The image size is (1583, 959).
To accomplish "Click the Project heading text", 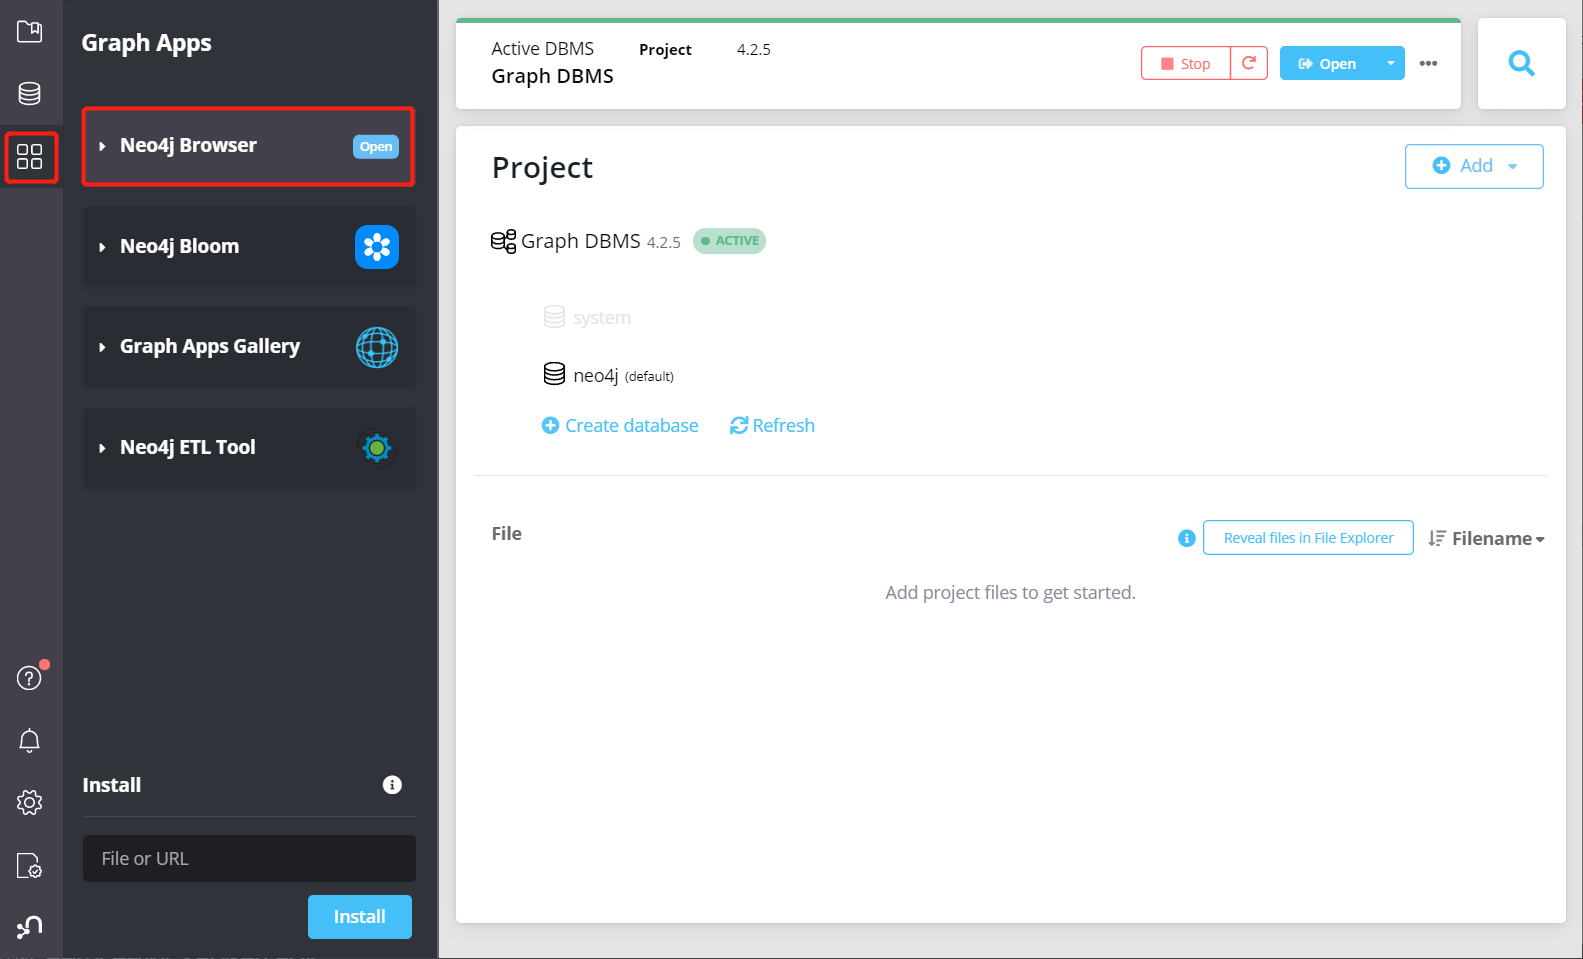I will click(542, 168).
